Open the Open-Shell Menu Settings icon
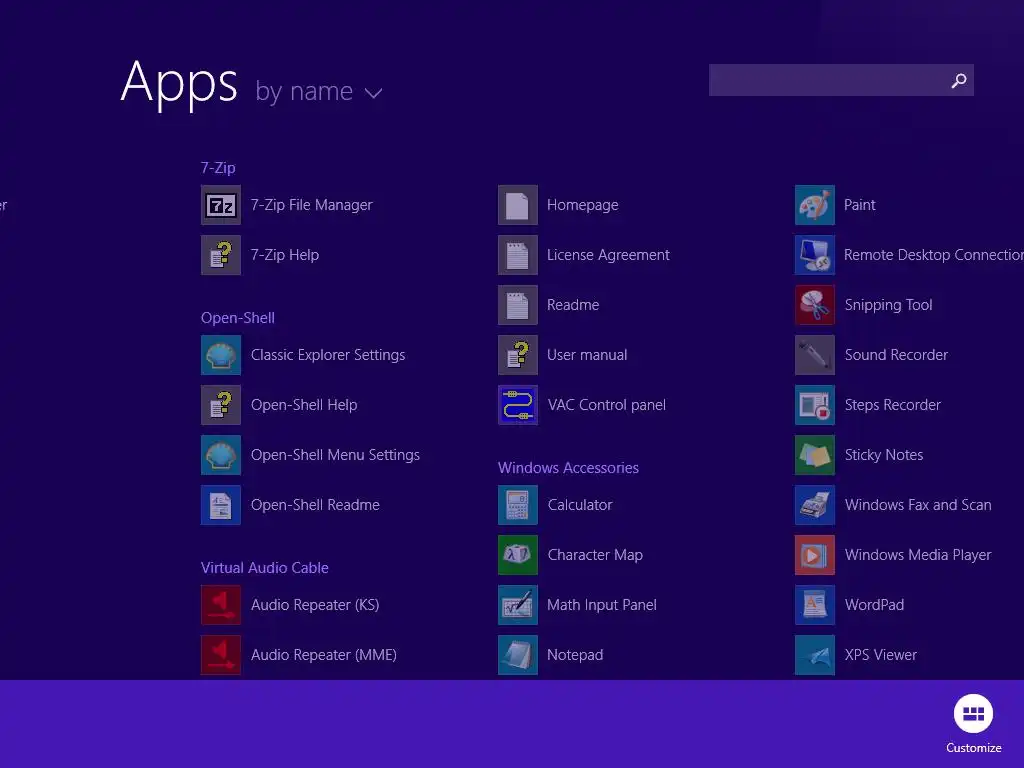 (x=221, y=455)
